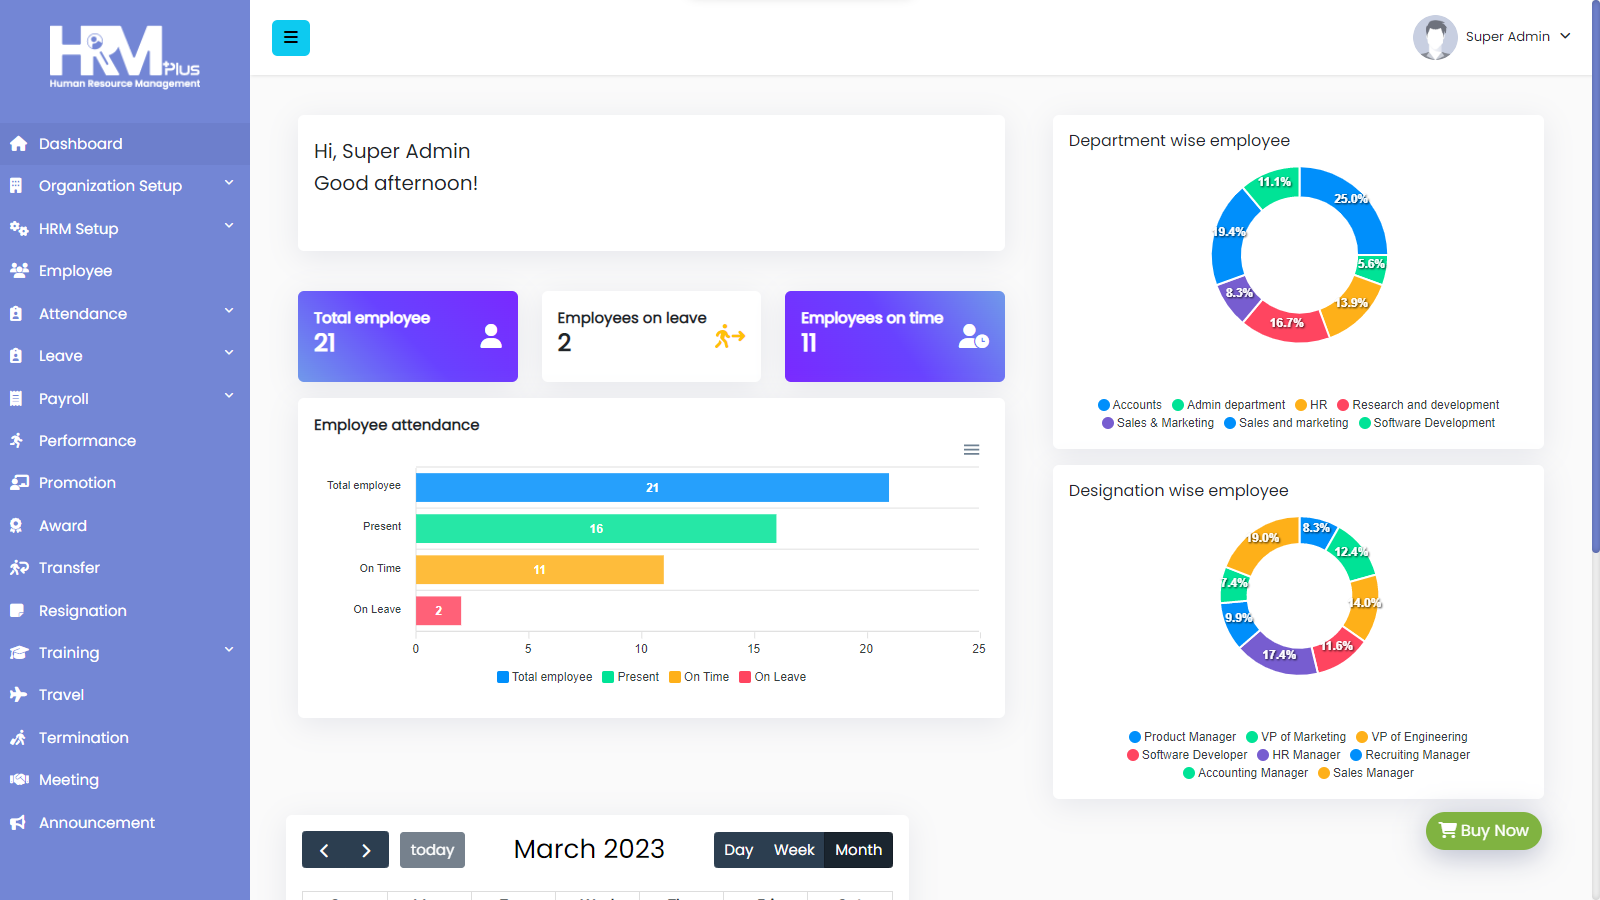Toggle Total employee series in attendance legend
The height and width of the screenshot is (900, 1600).
545,677
